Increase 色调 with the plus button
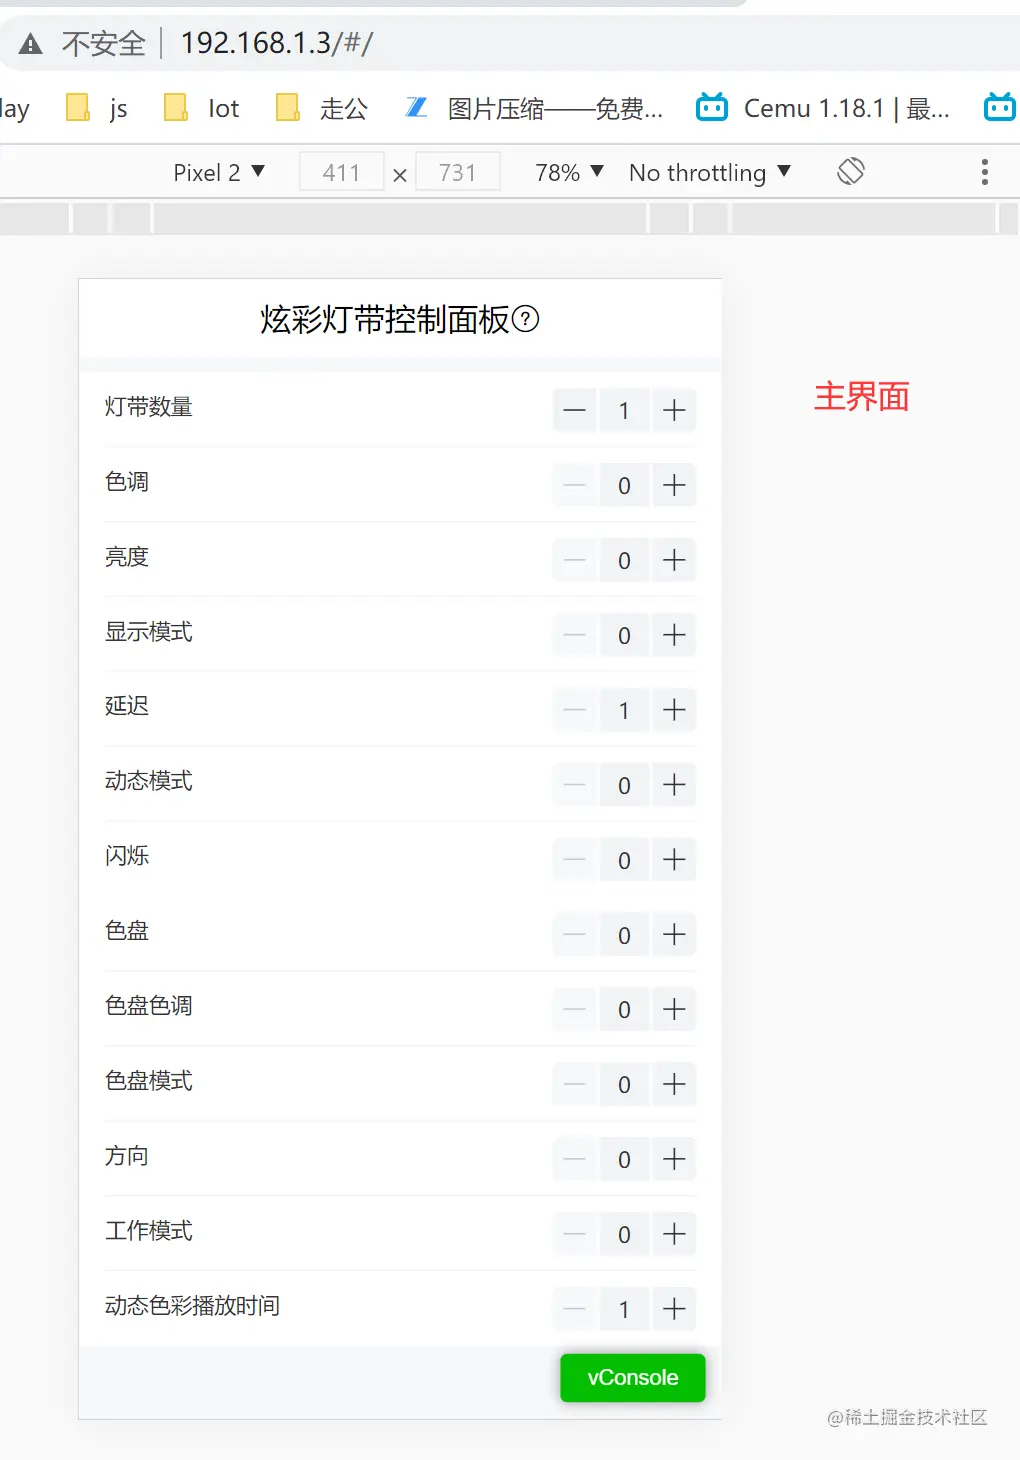Screen dimensions: 1020x1460 tap(674, 485)
